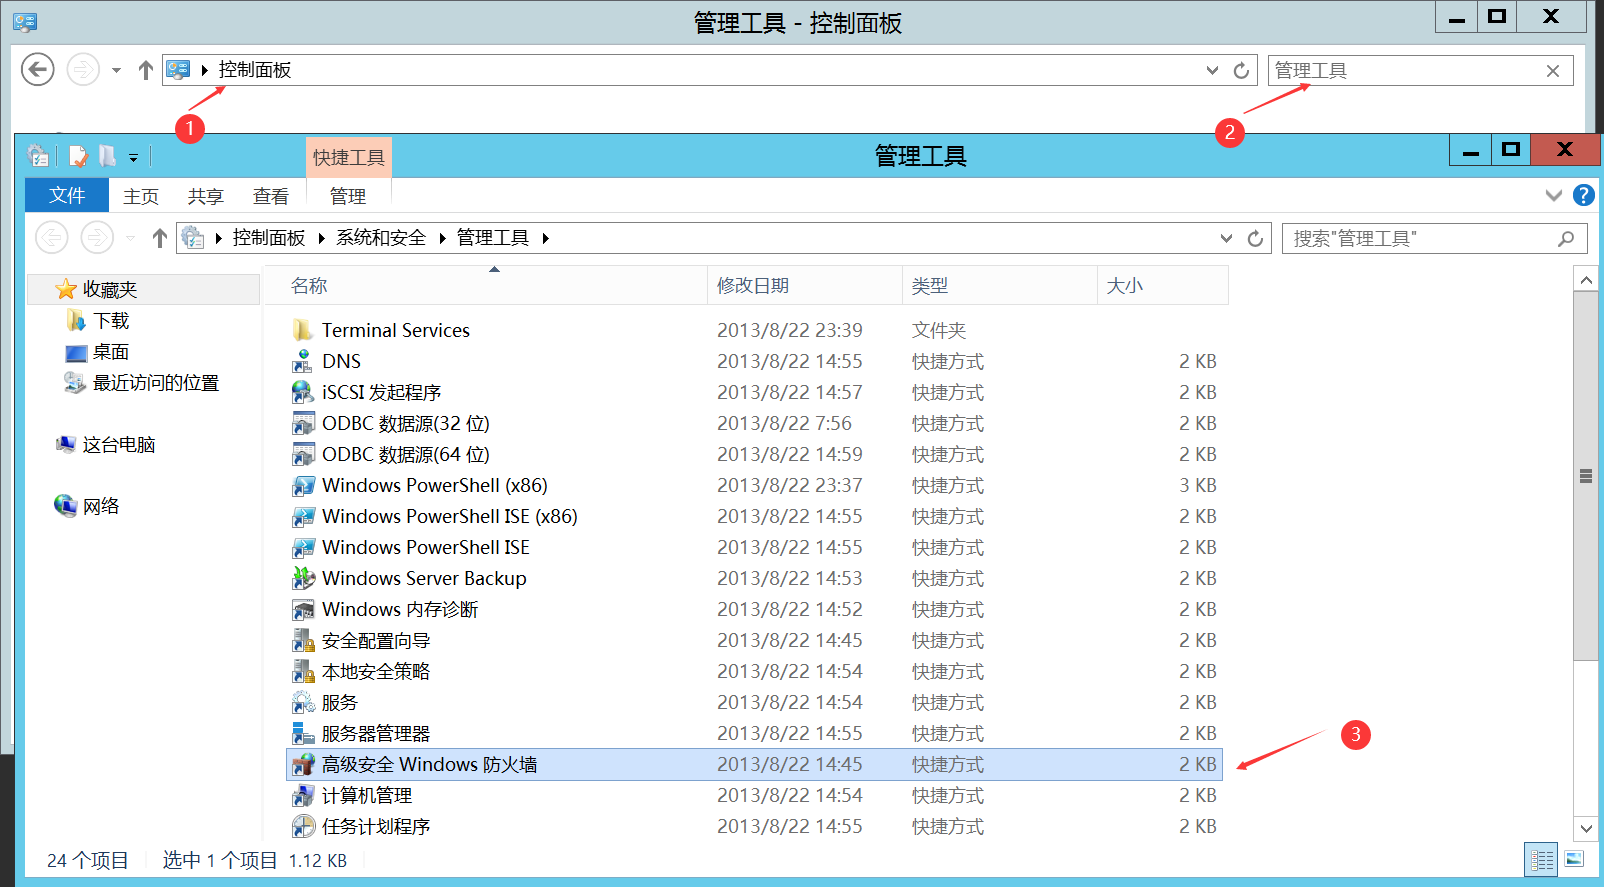The image size is (1604, 887).
Task: Sort by the 修改日期 column header
Action: tap(804, 286)
